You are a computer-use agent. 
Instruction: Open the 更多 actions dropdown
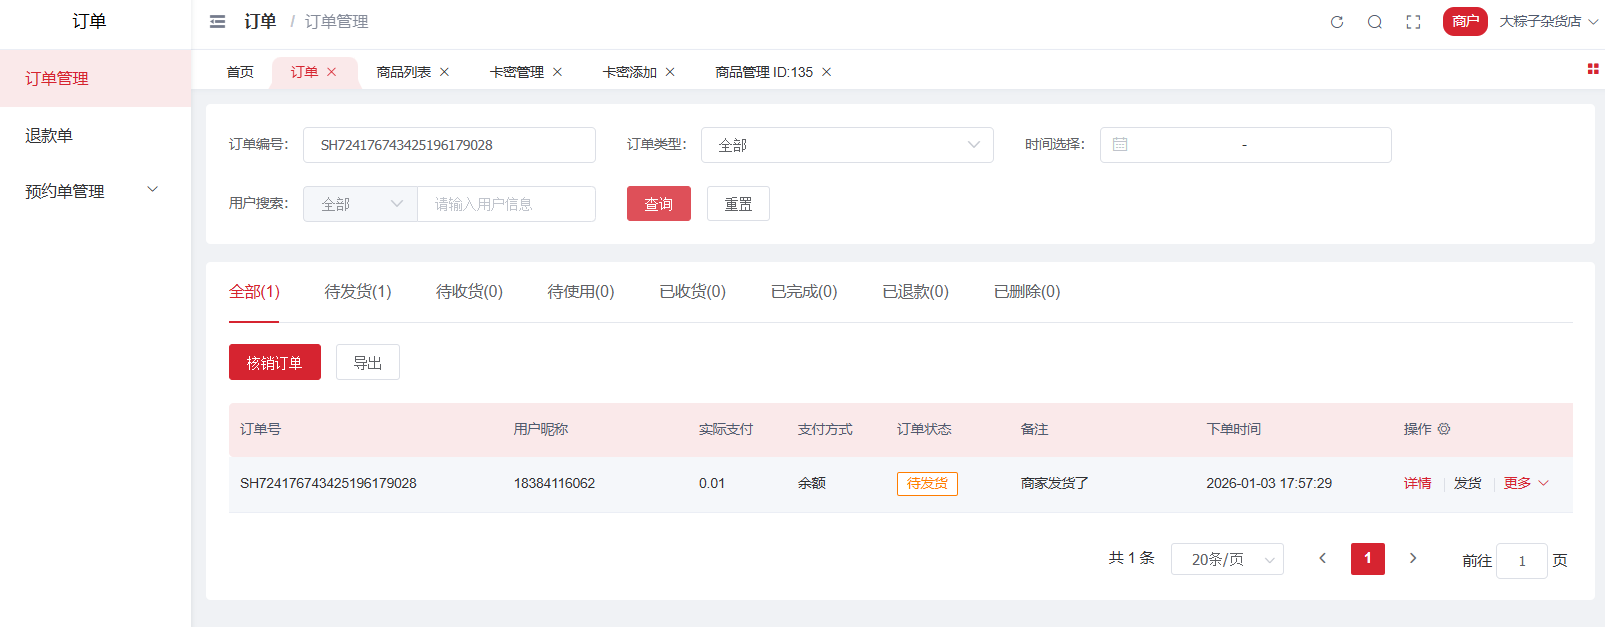click(1526, 483)
